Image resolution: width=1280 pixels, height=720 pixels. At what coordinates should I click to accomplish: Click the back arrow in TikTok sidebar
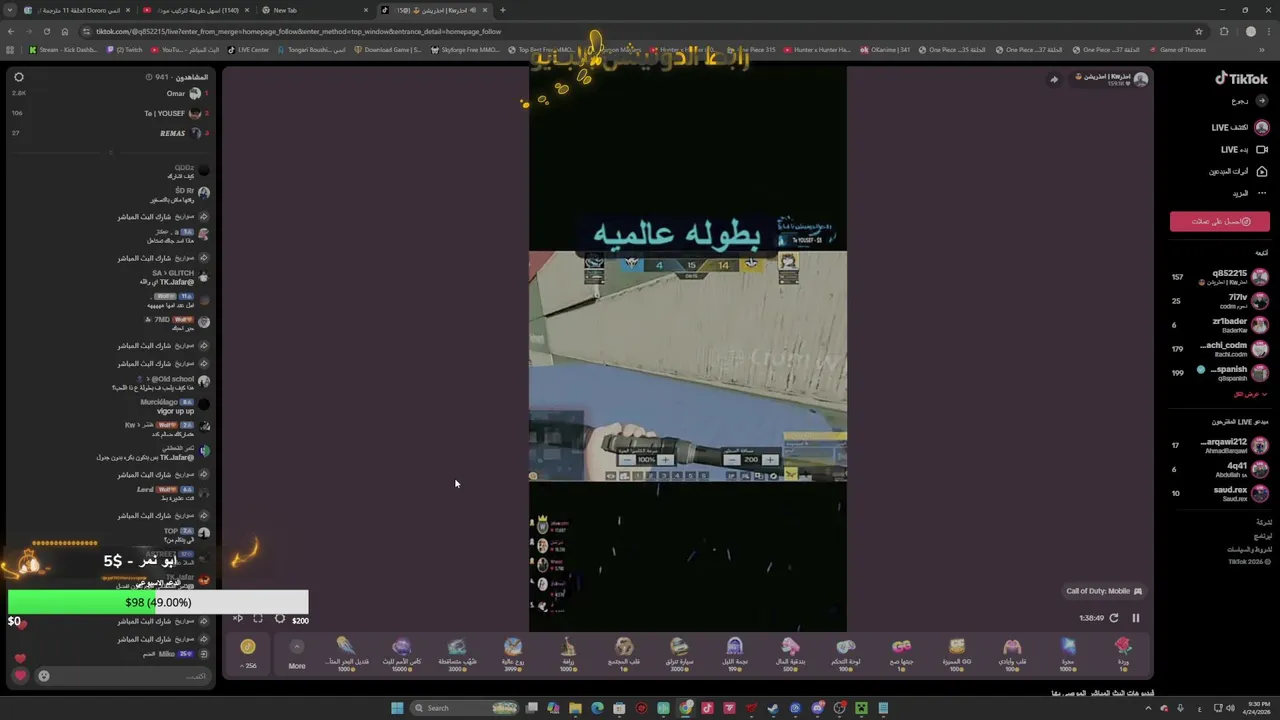pos(1262,101)
